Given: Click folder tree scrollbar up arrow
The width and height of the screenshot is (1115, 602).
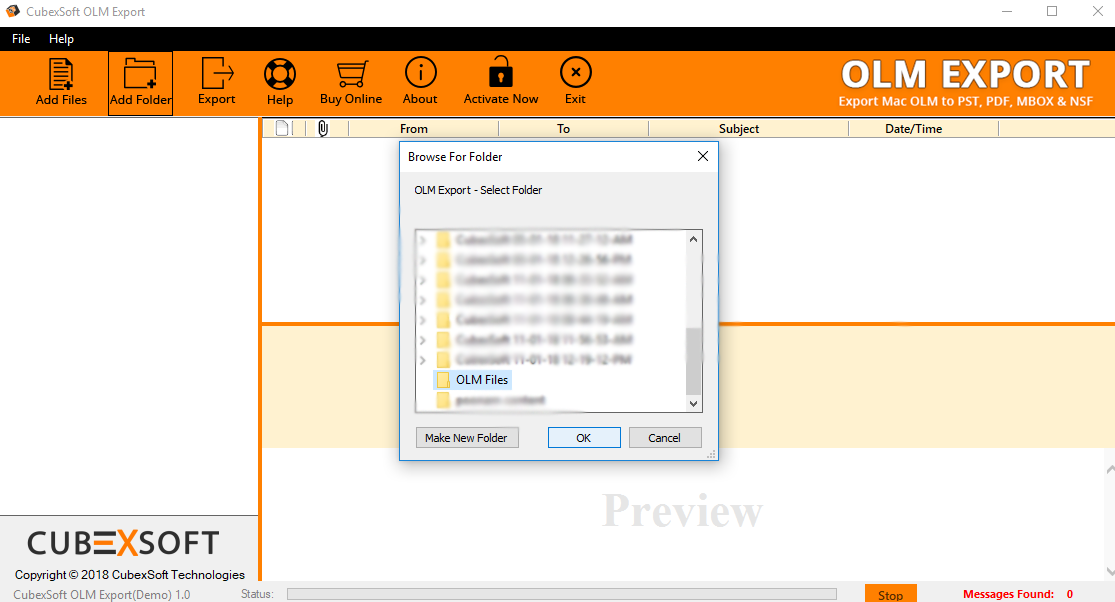Looking at the screenshot, I should (693, 240).
